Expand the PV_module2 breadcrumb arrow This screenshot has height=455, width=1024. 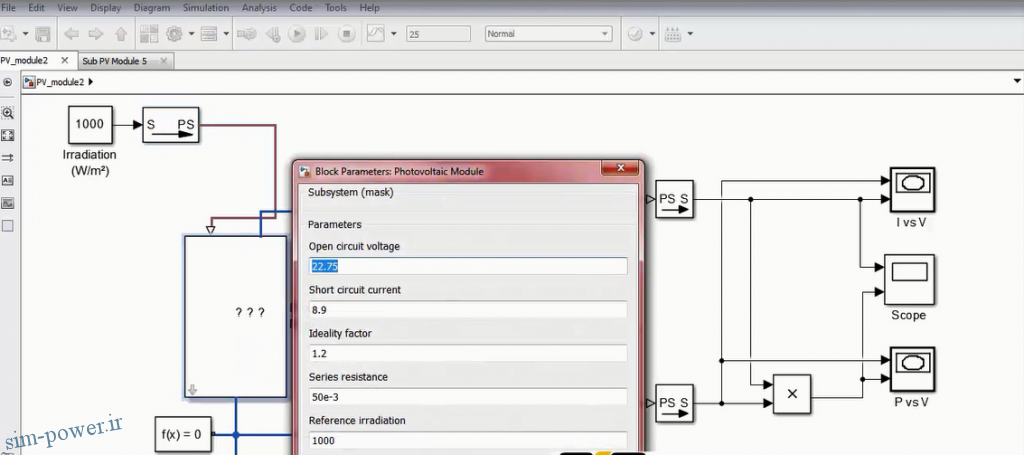tap(91, 82)
